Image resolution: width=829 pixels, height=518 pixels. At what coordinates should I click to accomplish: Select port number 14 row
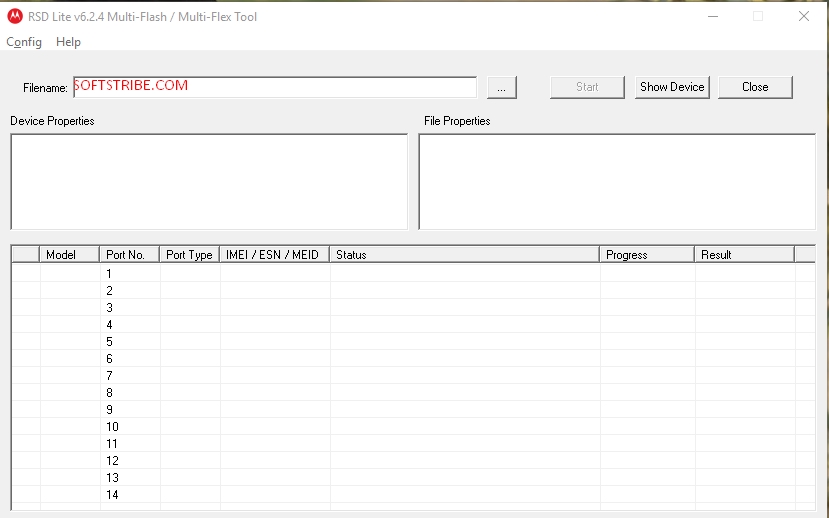click(413, 494)
